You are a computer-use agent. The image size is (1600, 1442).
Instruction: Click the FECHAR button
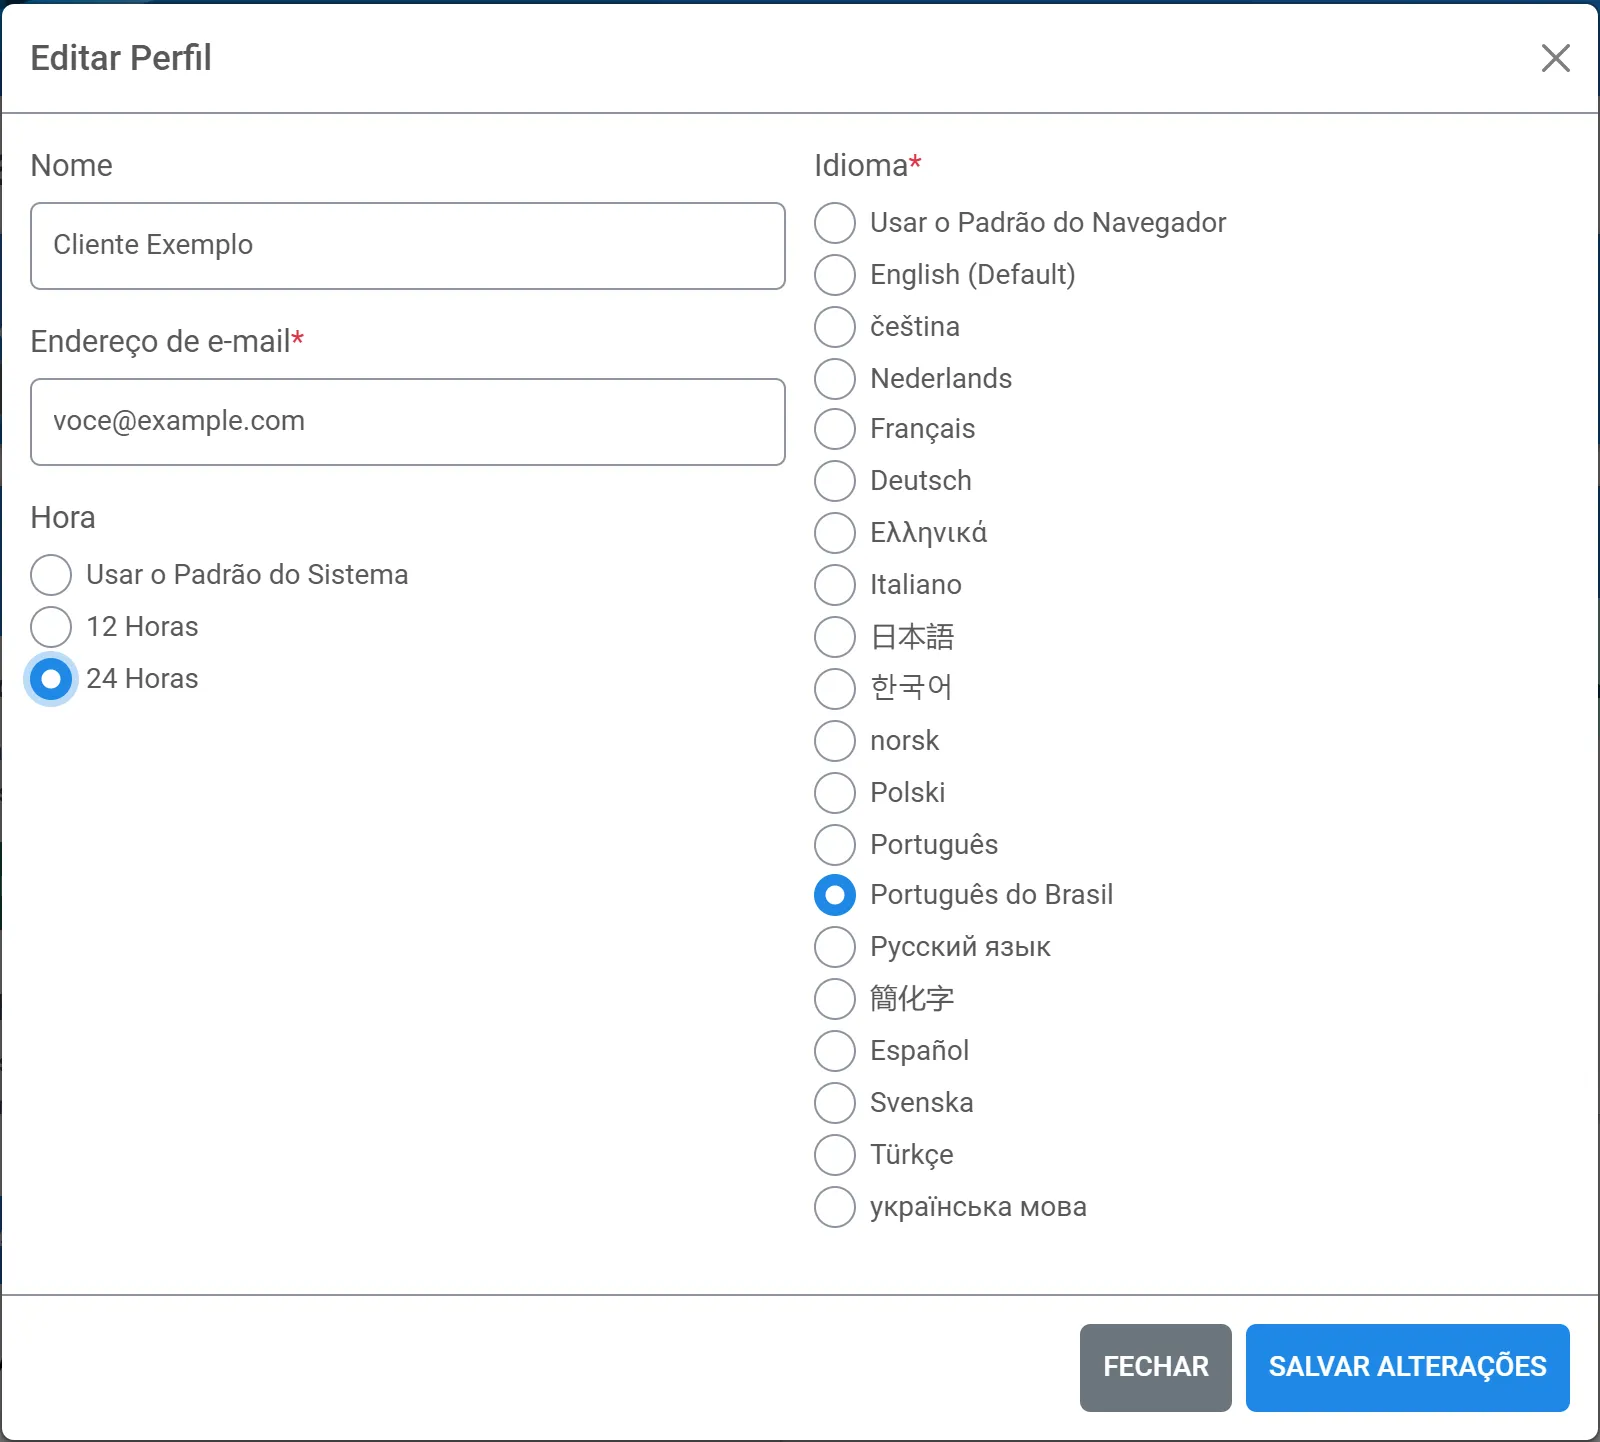(x=1156, y=1368)
